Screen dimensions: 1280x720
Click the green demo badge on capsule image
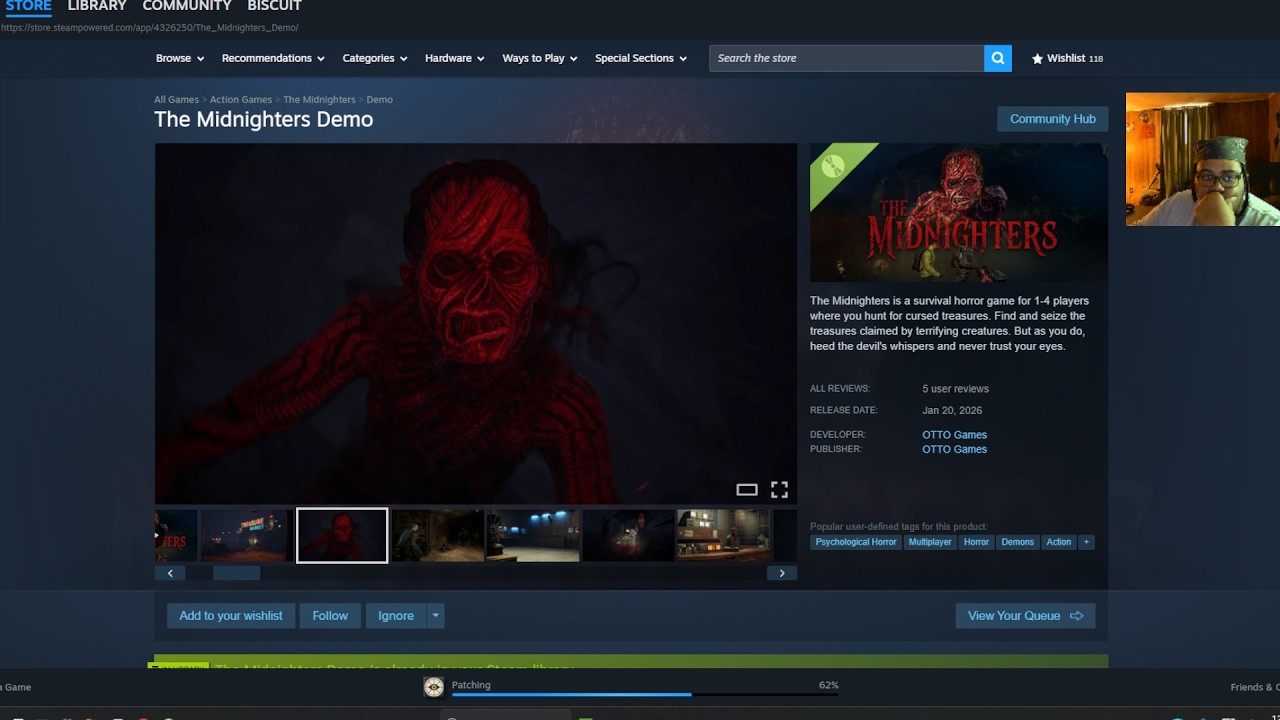(834, 167)
